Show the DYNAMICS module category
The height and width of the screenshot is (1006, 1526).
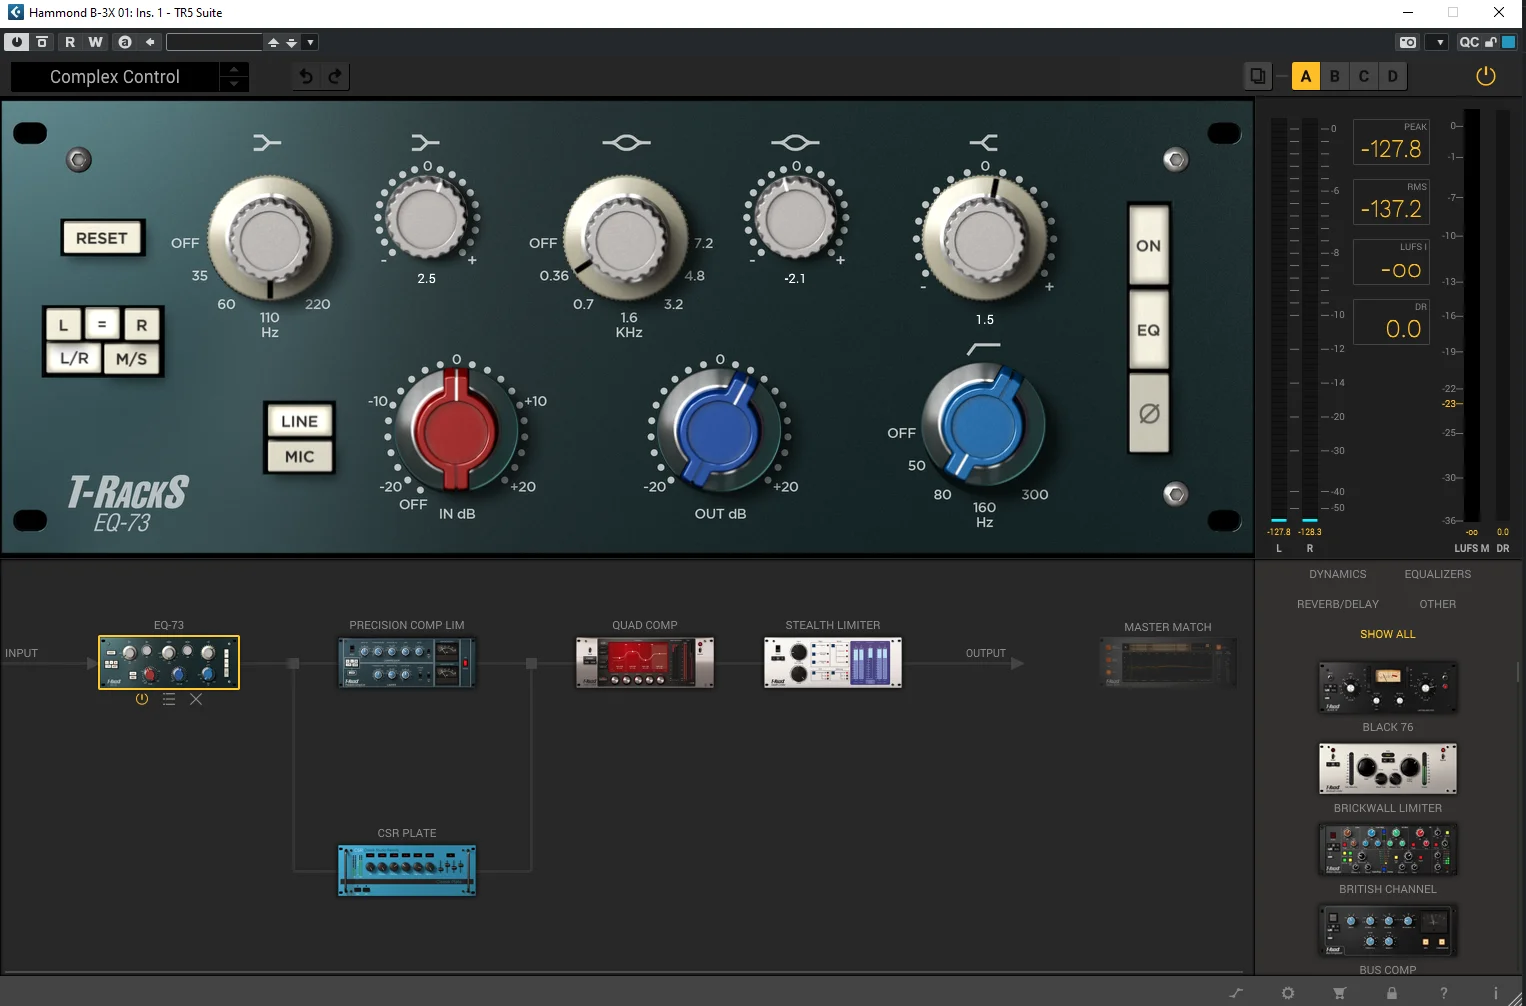(1338, 574)
